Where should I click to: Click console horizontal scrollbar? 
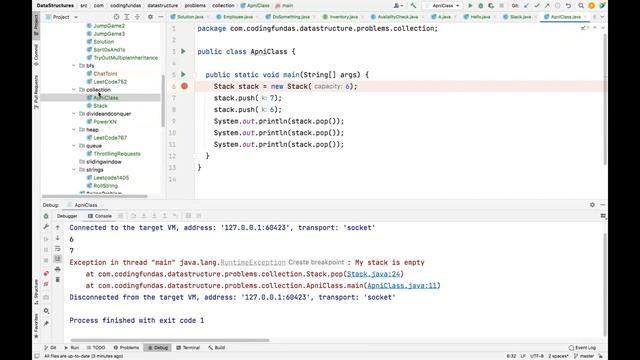[170, 340]
